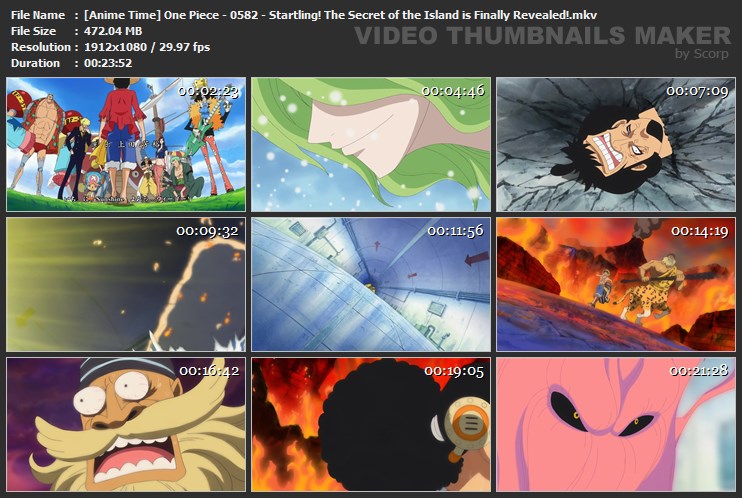
Task: Click the 00:23:52 duration value
Action: point(108,63)
